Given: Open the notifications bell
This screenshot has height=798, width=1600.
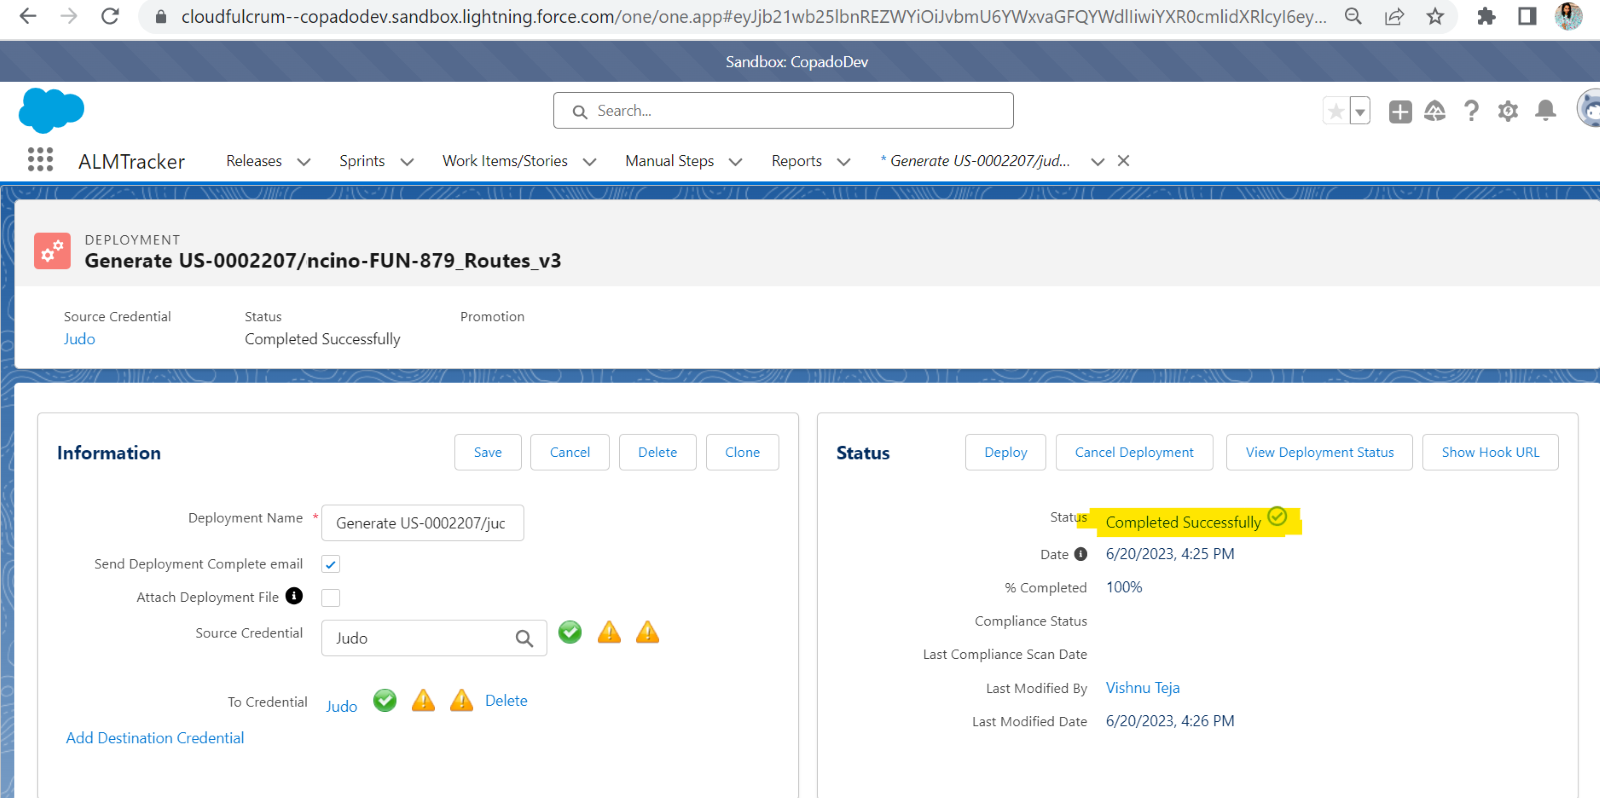Looking at the screenshot, I should pos(1545,111).
